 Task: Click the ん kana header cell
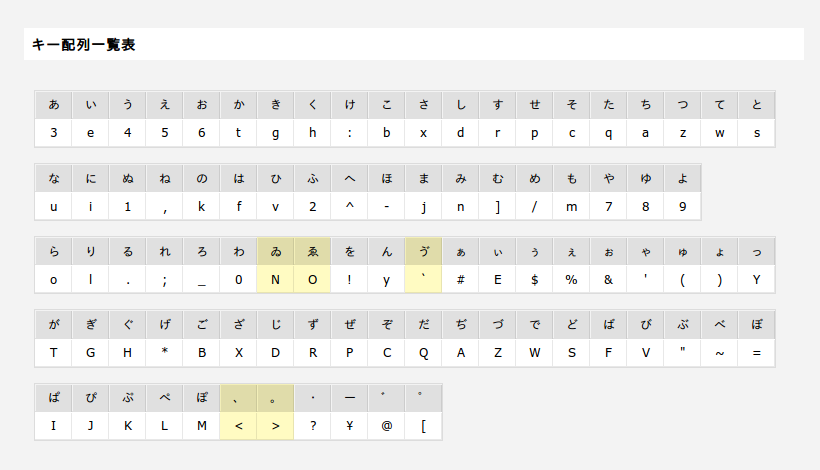click(x=386, y=251)
